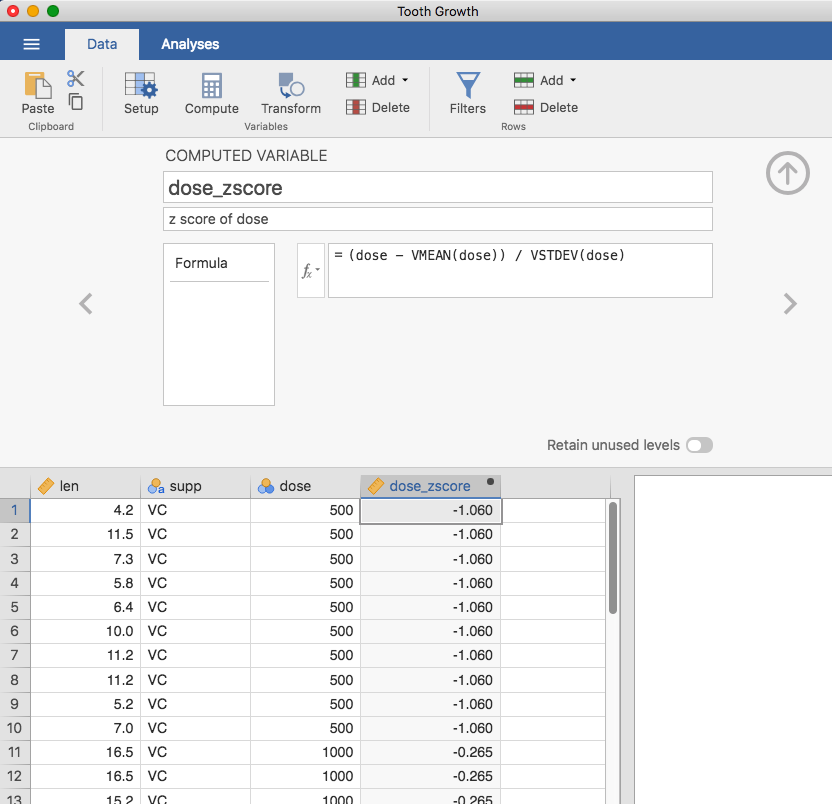Select the dose column header
Viewport: 832px width, 804px height.
click(x=305, y=486)
